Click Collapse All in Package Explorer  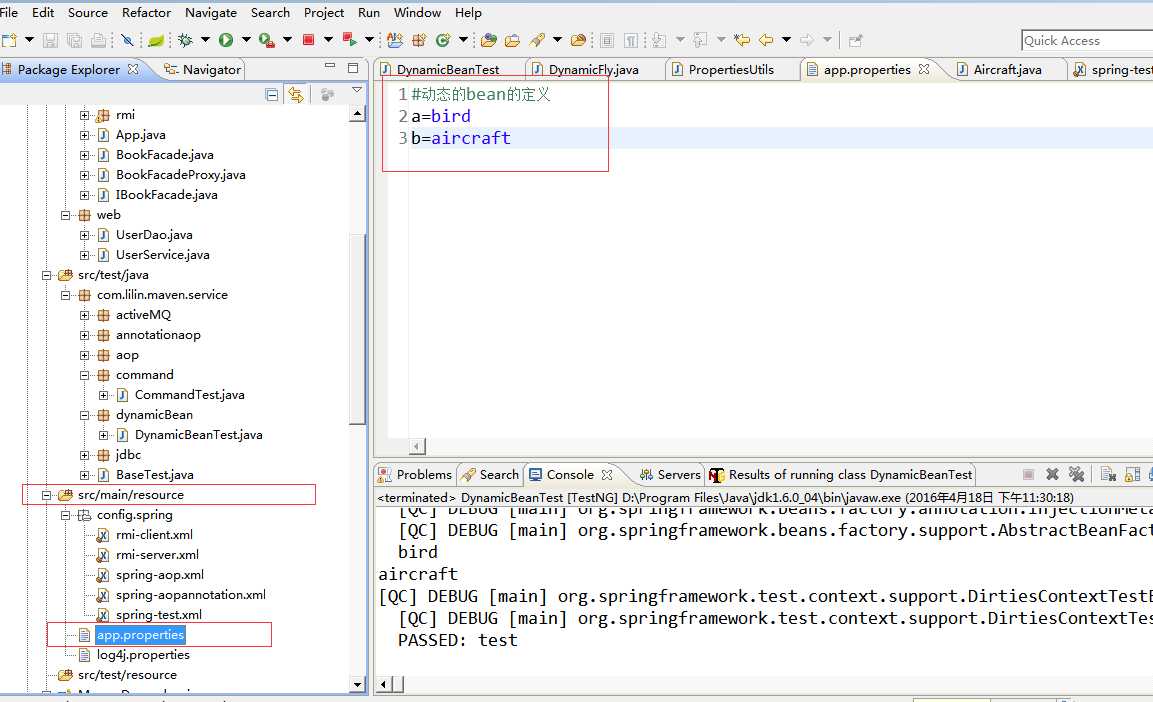[x=272, y=94]
